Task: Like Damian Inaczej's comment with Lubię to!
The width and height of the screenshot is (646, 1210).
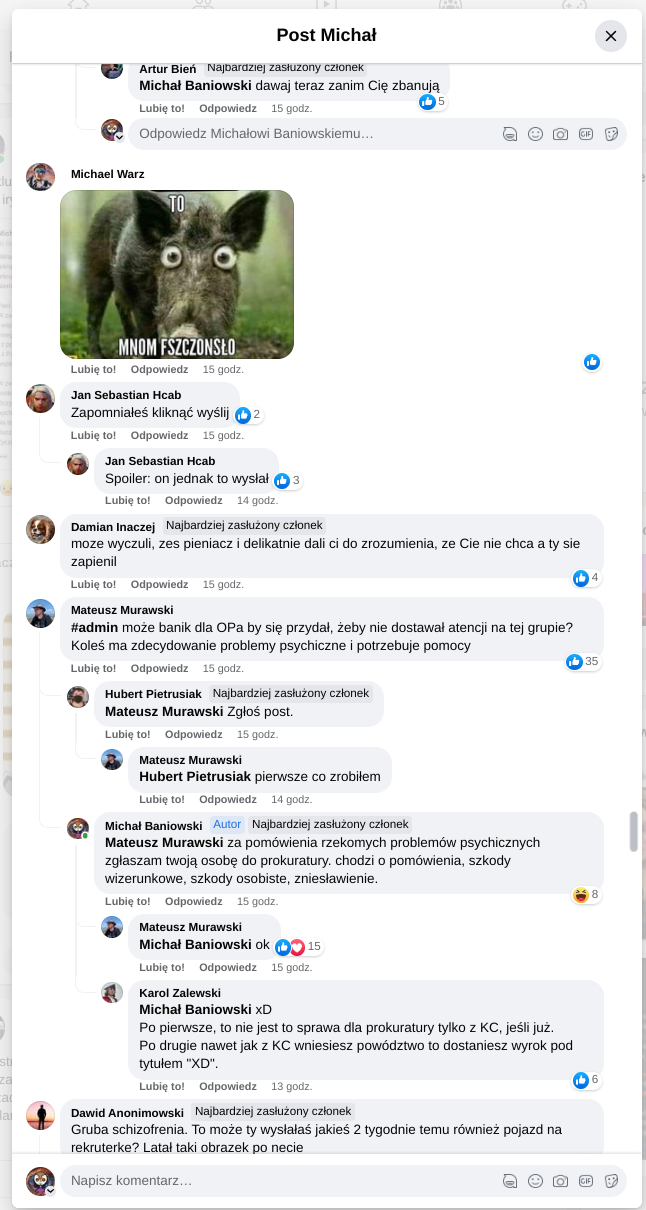Action: pos(93,584)
